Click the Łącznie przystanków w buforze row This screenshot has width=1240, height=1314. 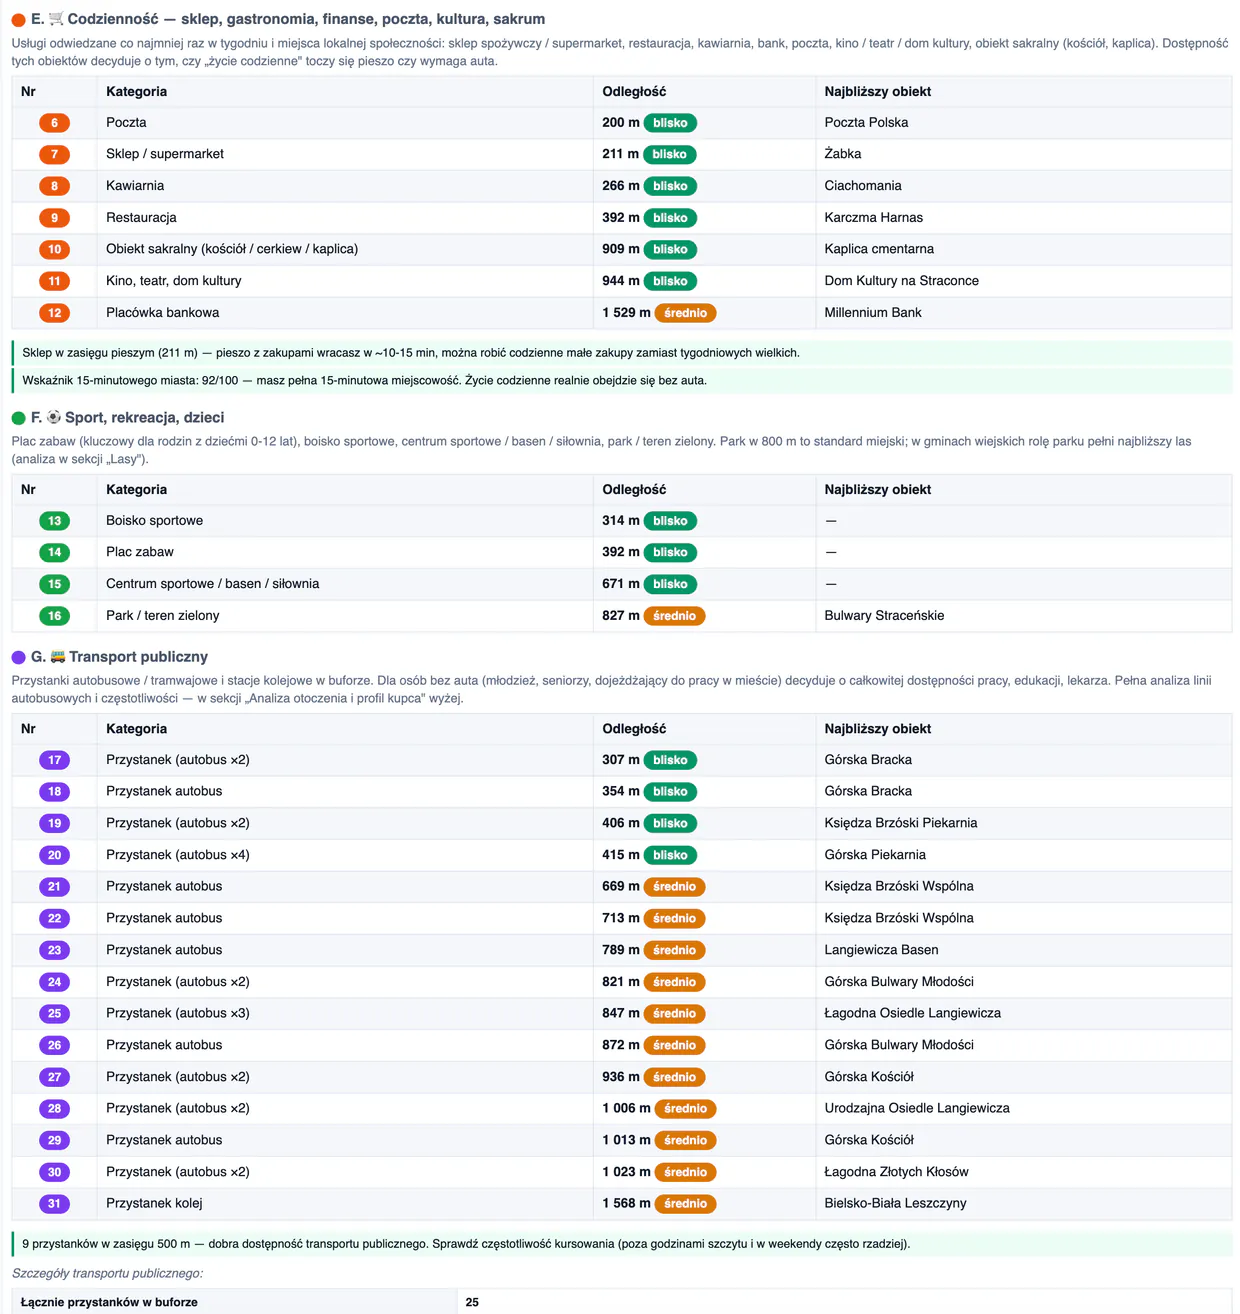(621, 1302)
